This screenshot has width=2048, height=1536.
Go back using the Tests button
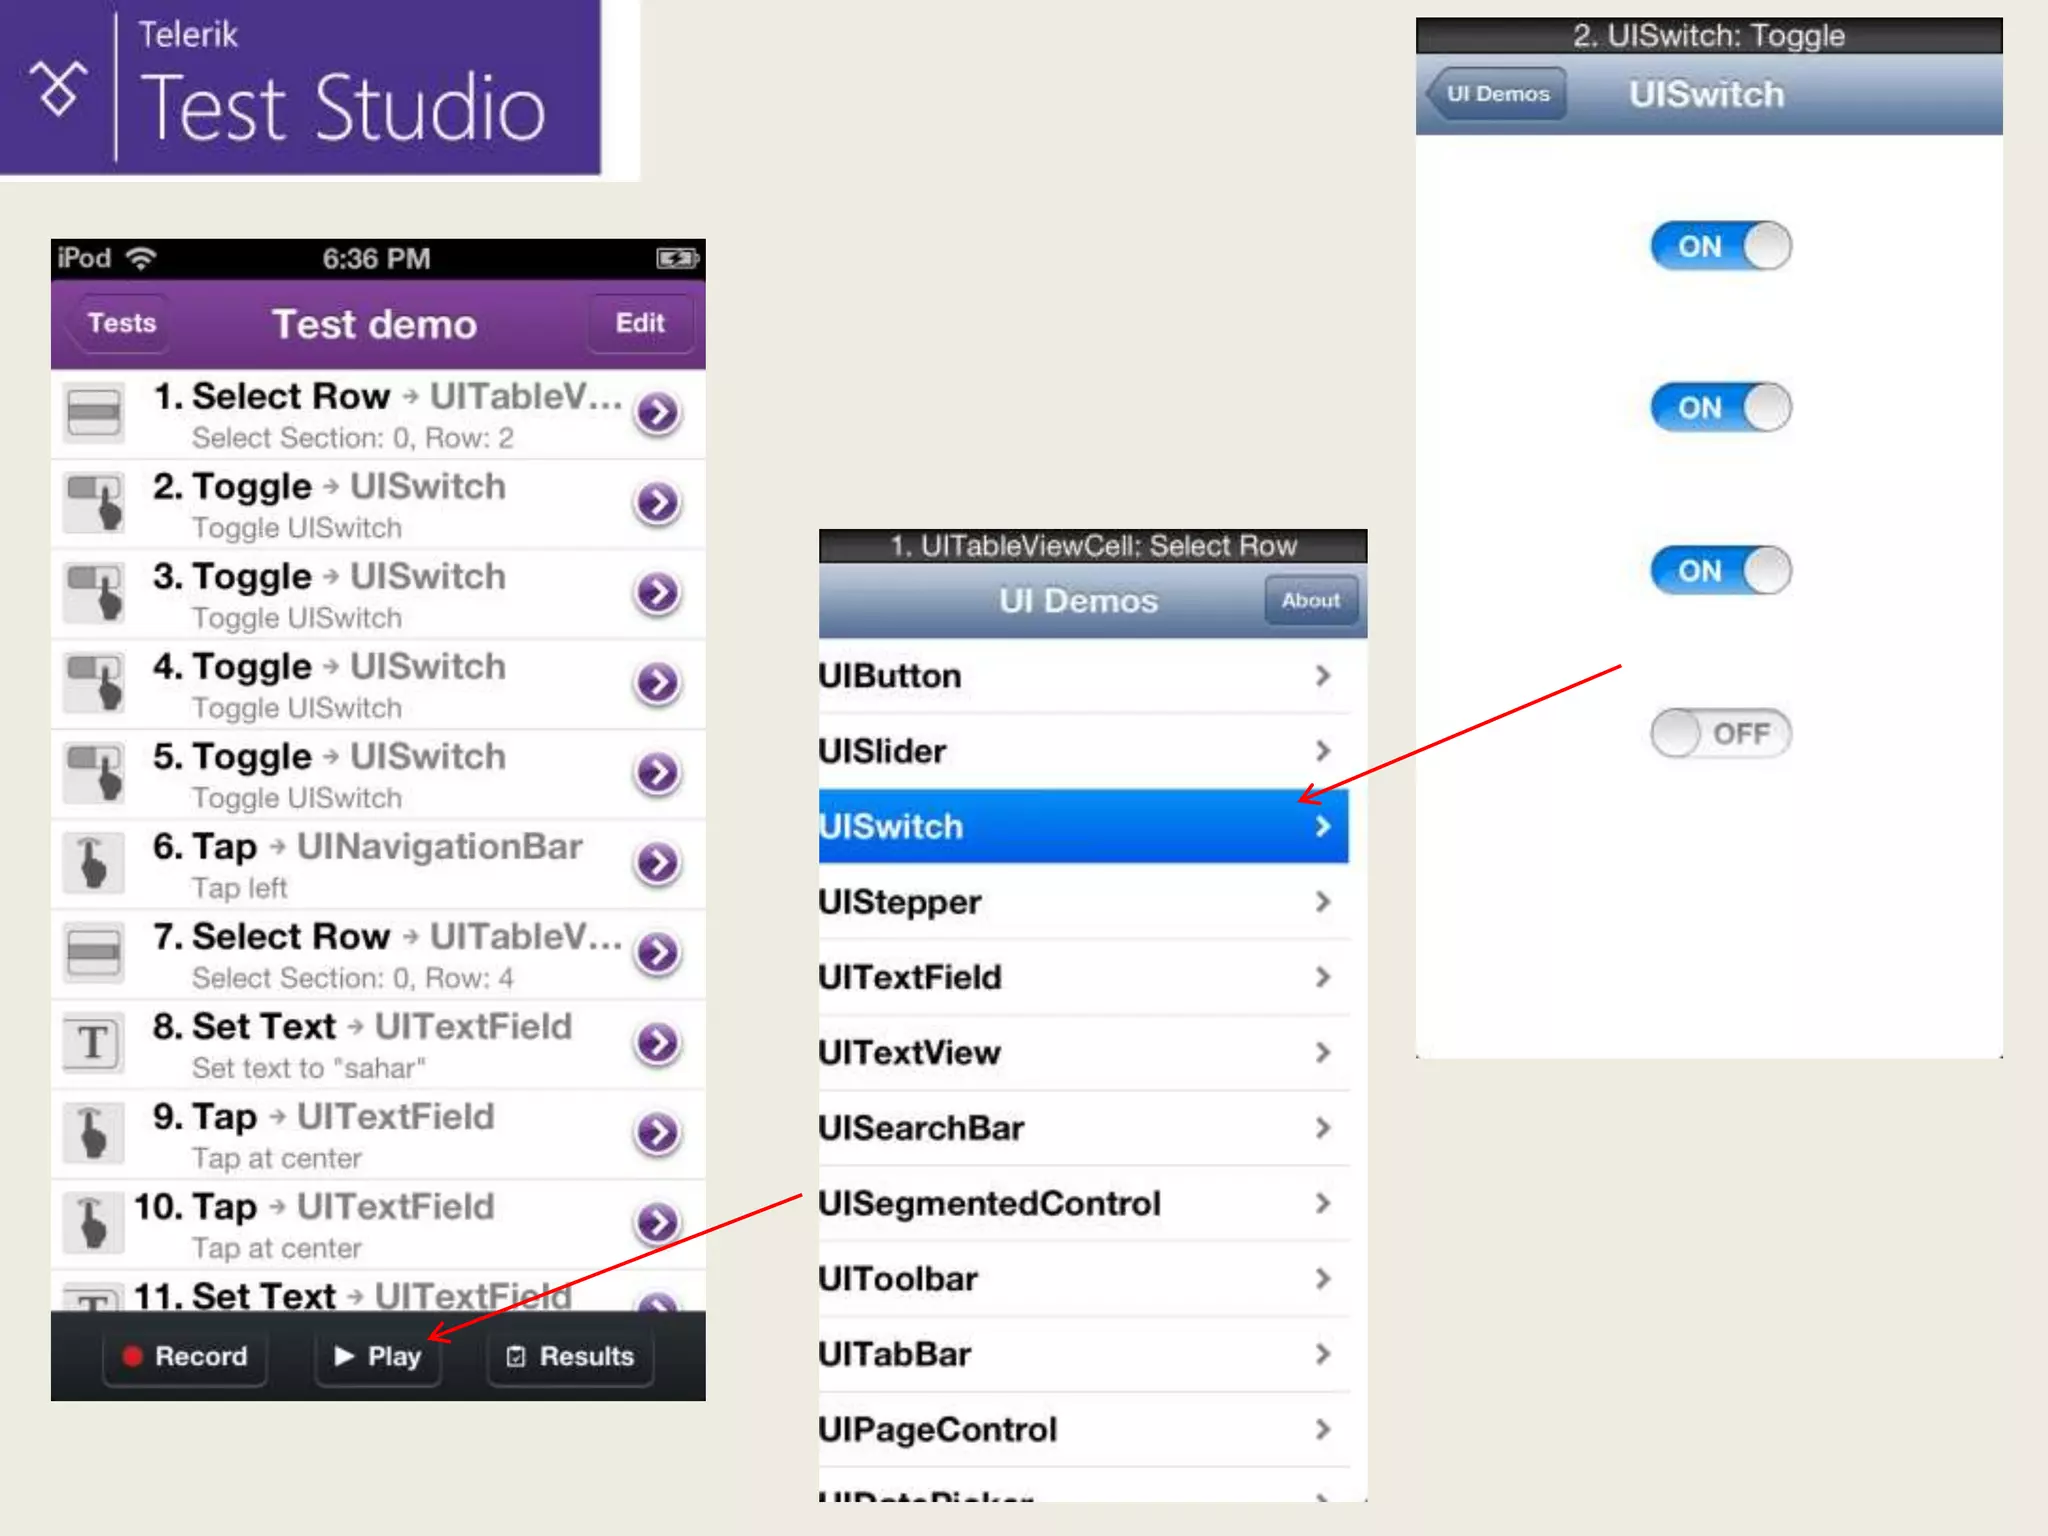[120, 323]
